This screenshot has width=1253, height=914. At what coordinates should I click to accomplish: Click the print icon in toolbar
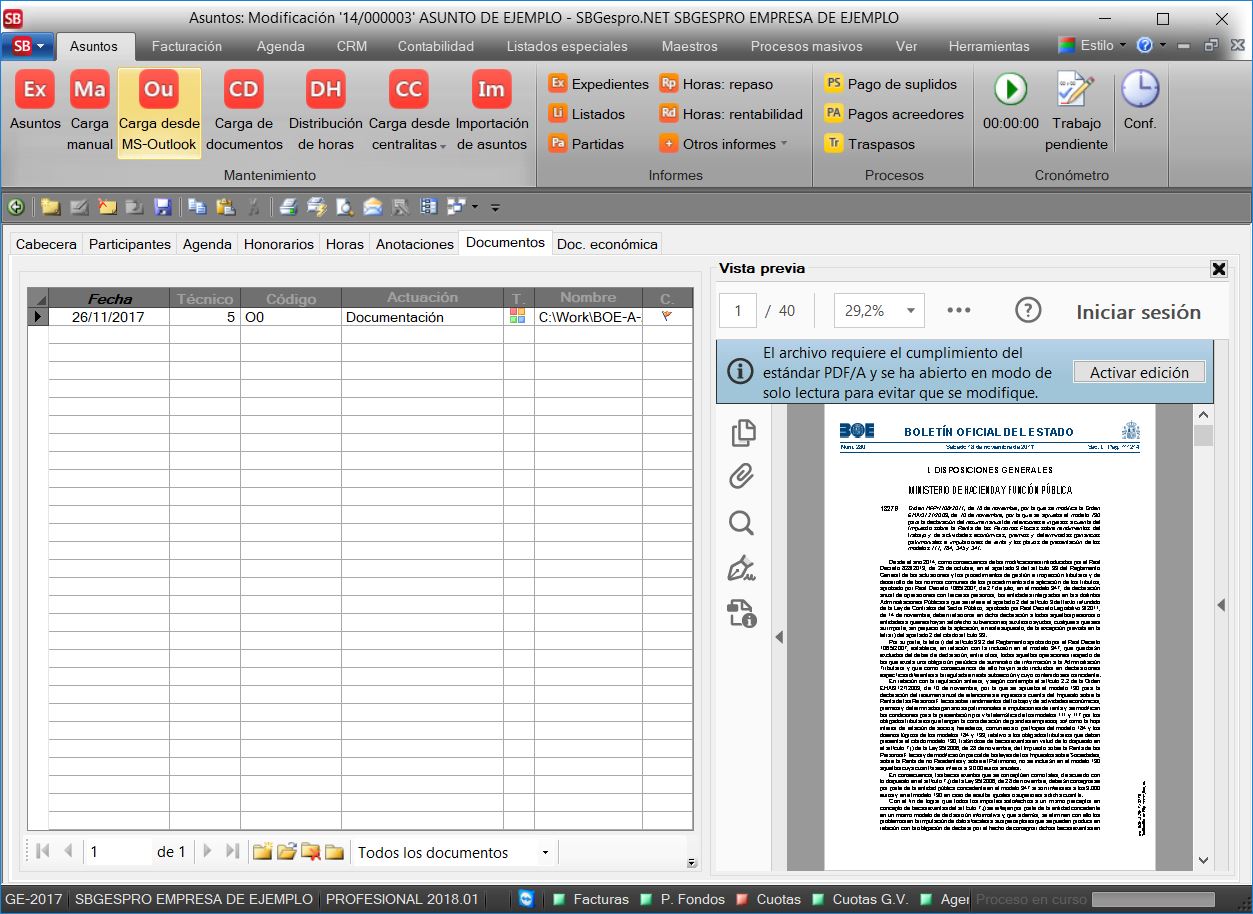pyautogui.click(x=288, y=207)
